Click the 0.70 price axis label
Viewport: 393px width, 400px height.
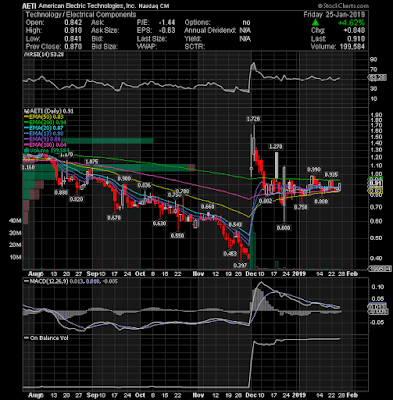[376, 207]
